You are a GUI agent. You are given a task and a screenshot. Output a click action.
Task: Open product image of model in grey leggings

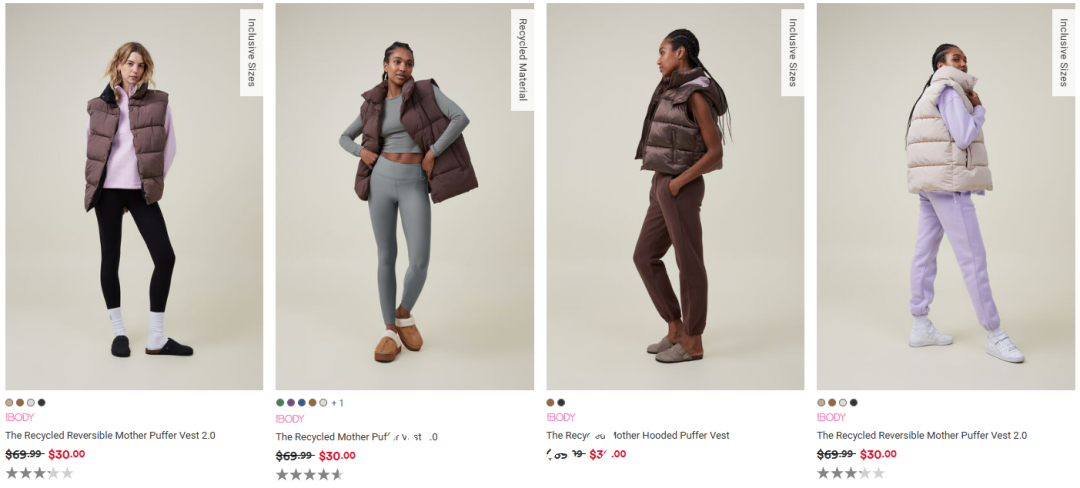point(404,196)
